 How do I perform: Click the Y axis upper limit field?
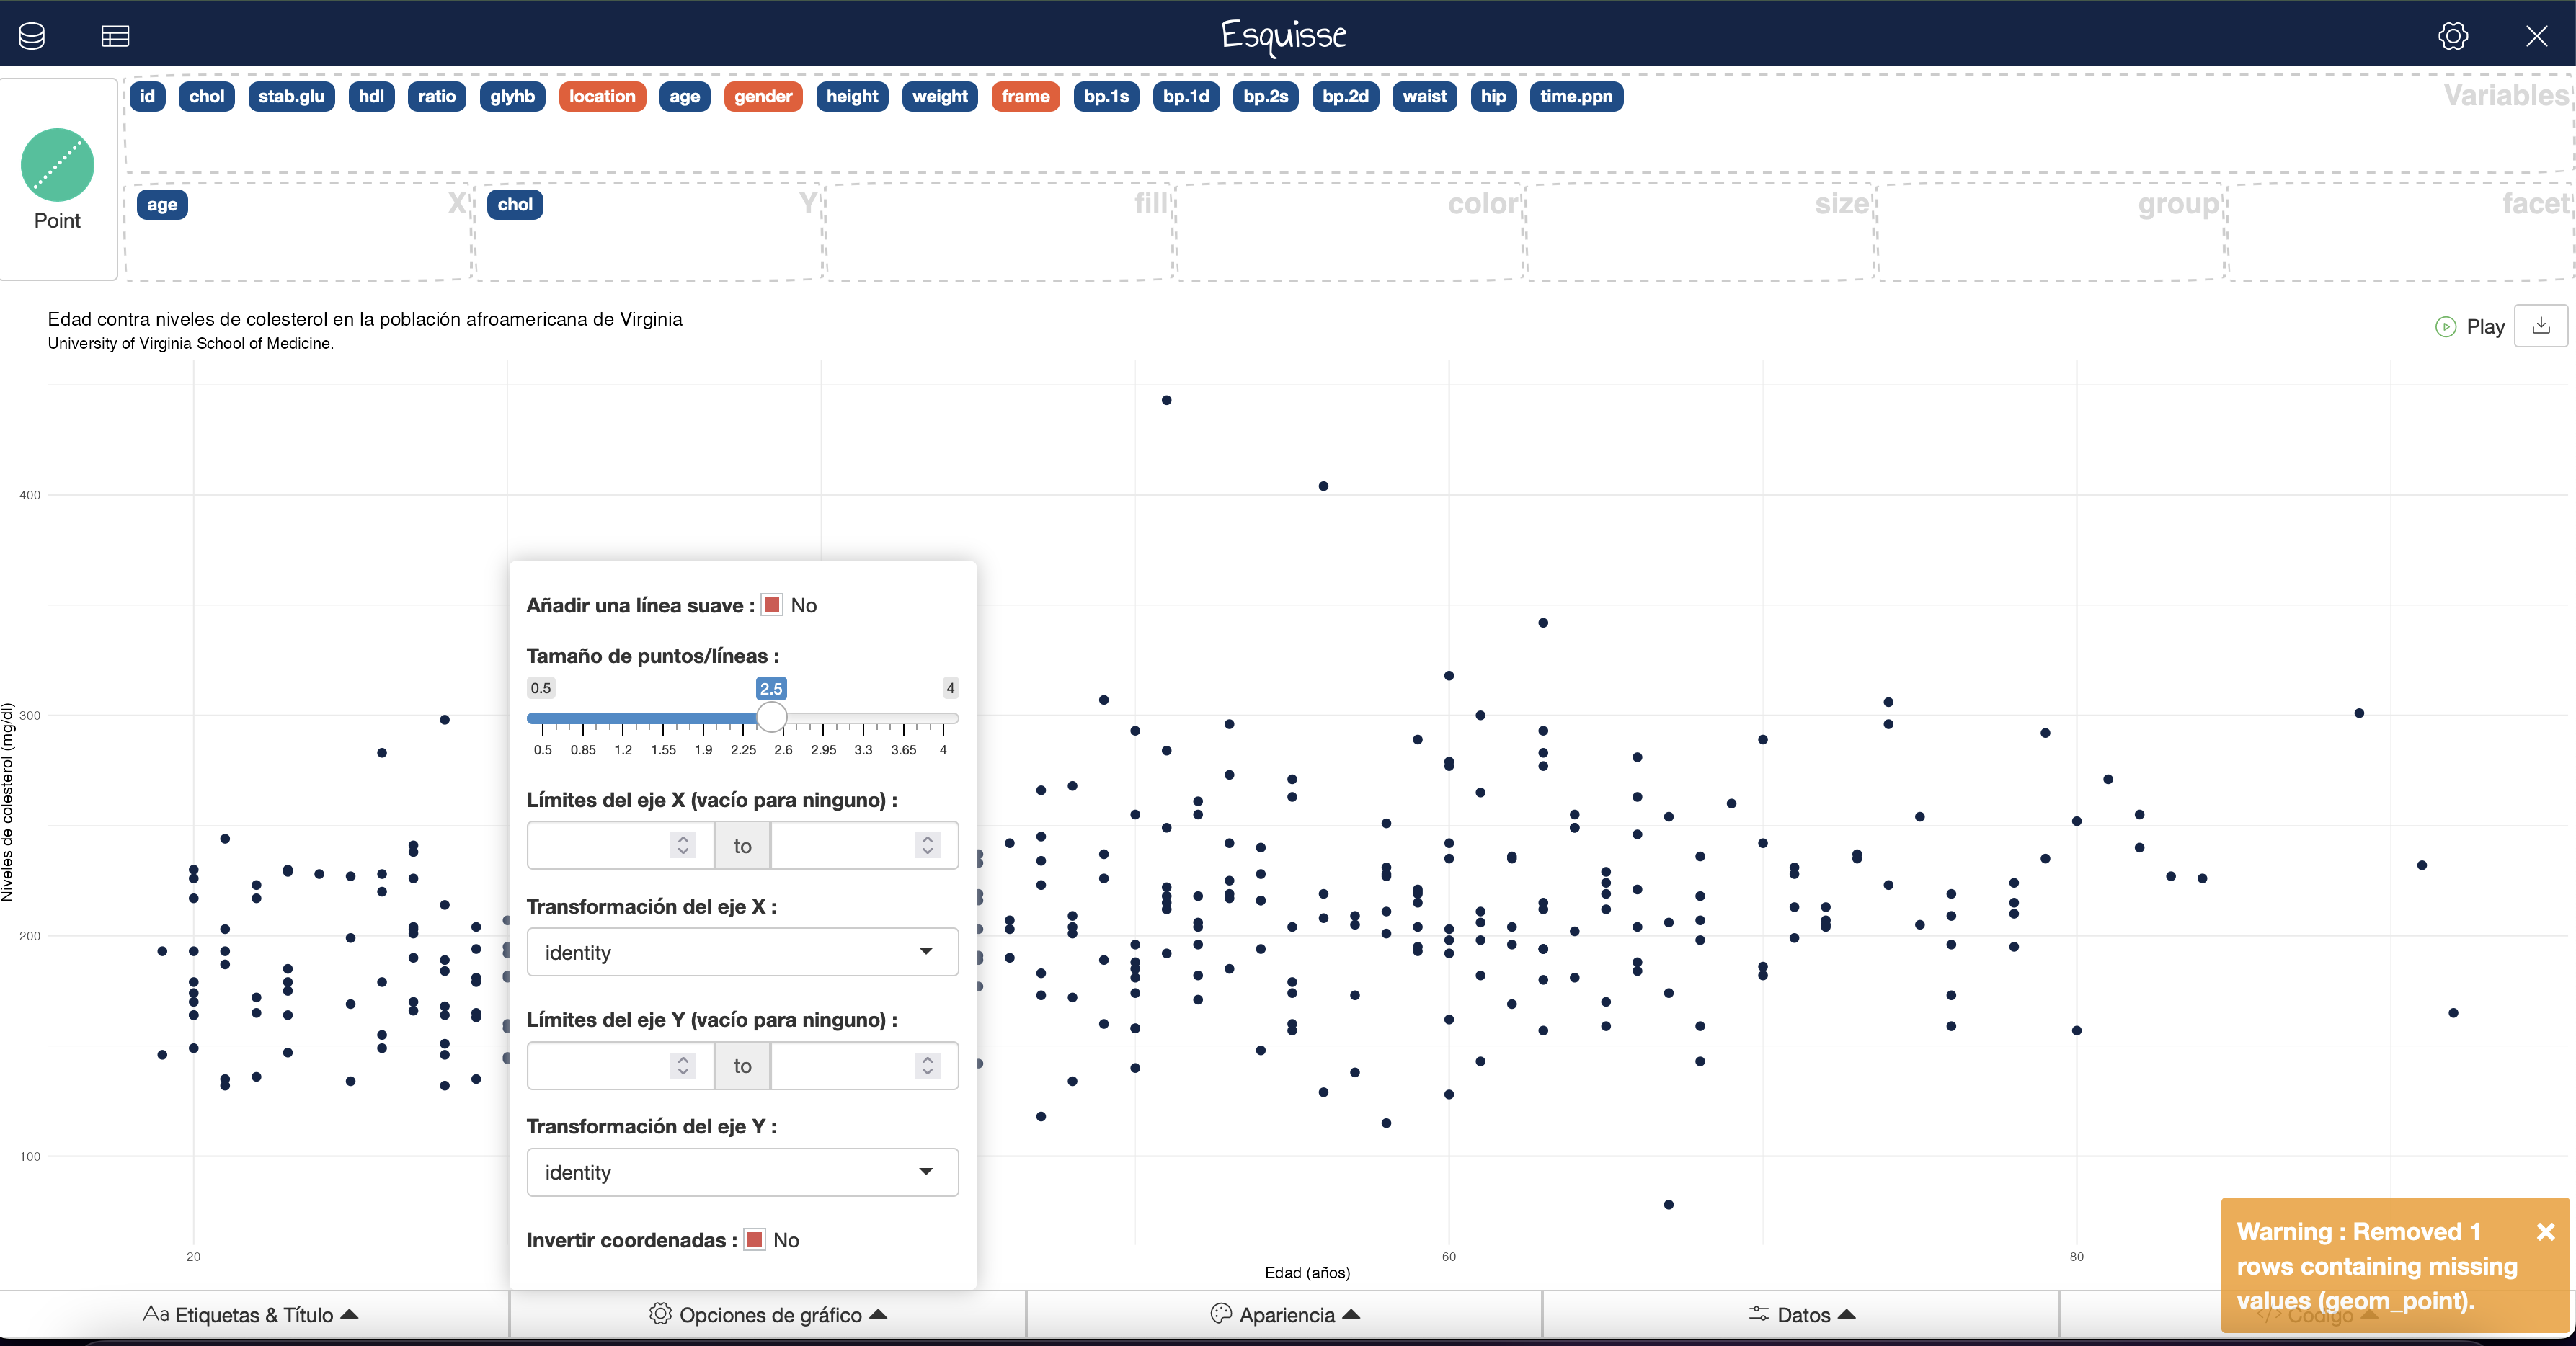point(865,1066)
